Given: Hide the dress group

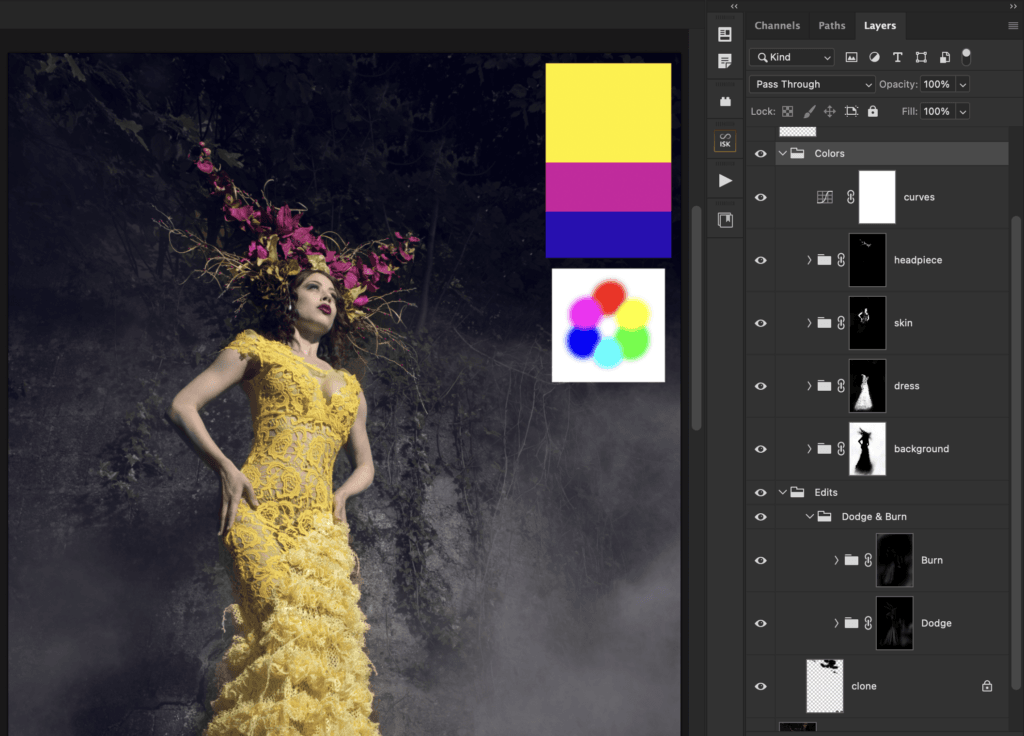Looking at the screenshot, I should point(761,386).
